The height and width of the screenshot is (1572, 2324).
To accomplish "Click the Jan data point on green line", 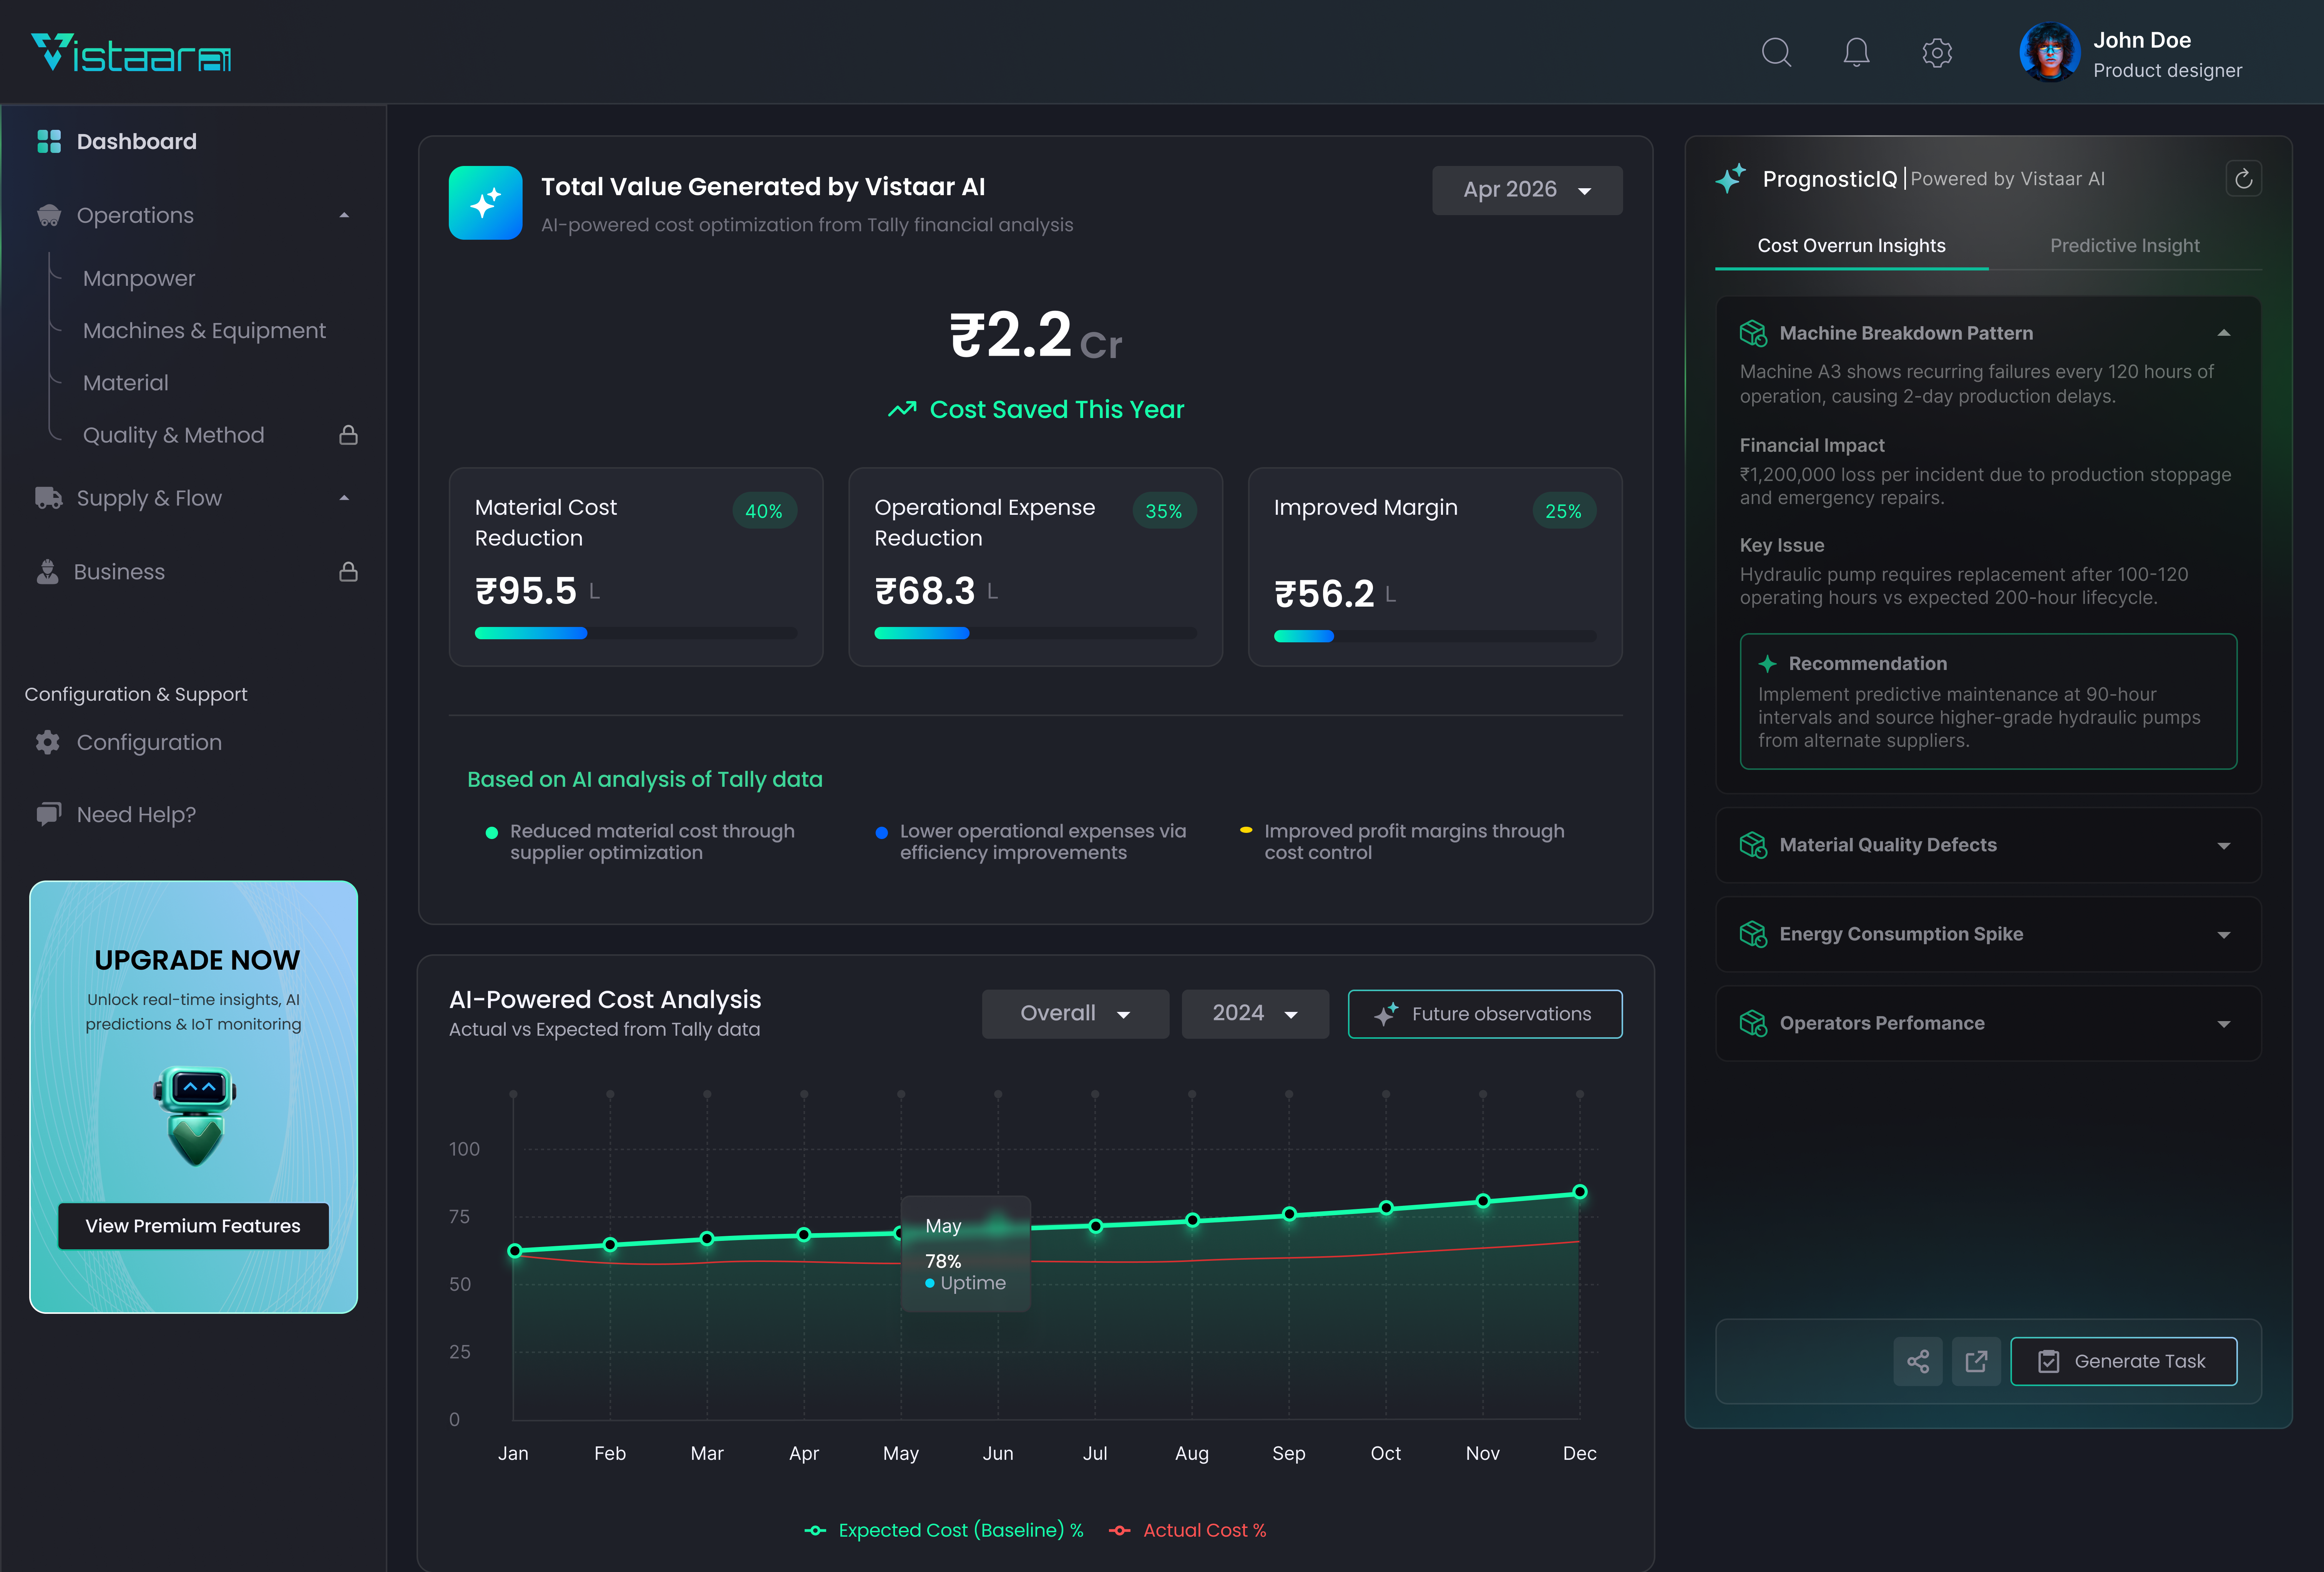I will tap(514, 1251).
